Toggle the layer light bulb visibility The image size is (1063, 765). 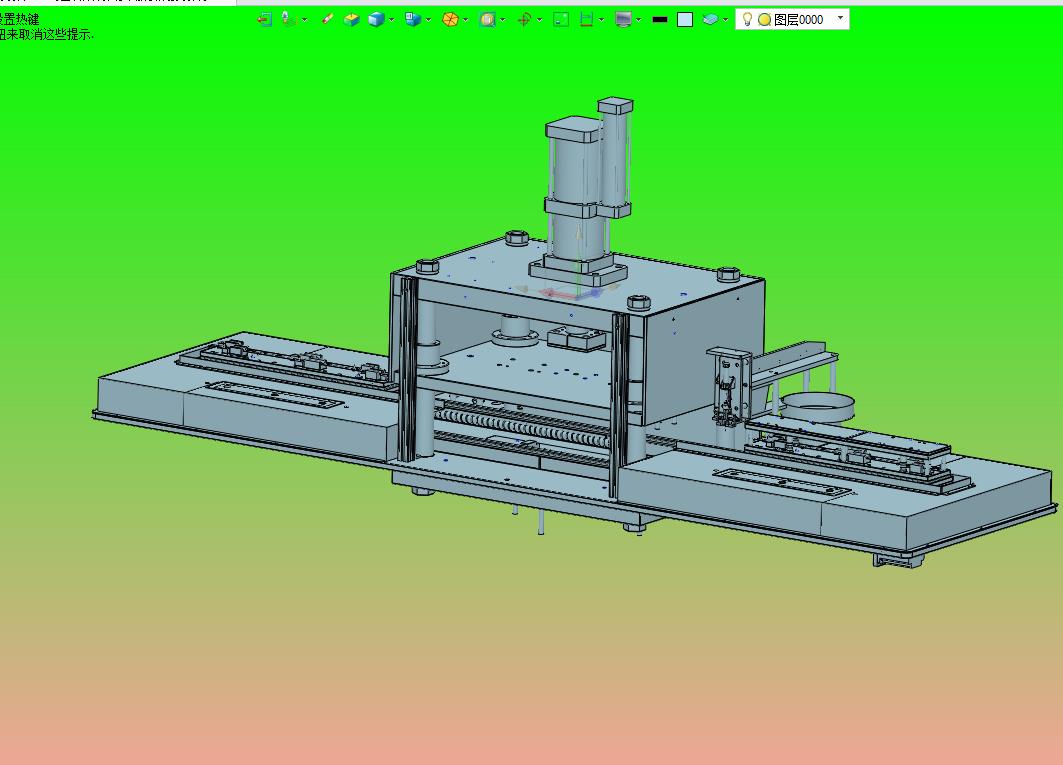click(747, 20)
